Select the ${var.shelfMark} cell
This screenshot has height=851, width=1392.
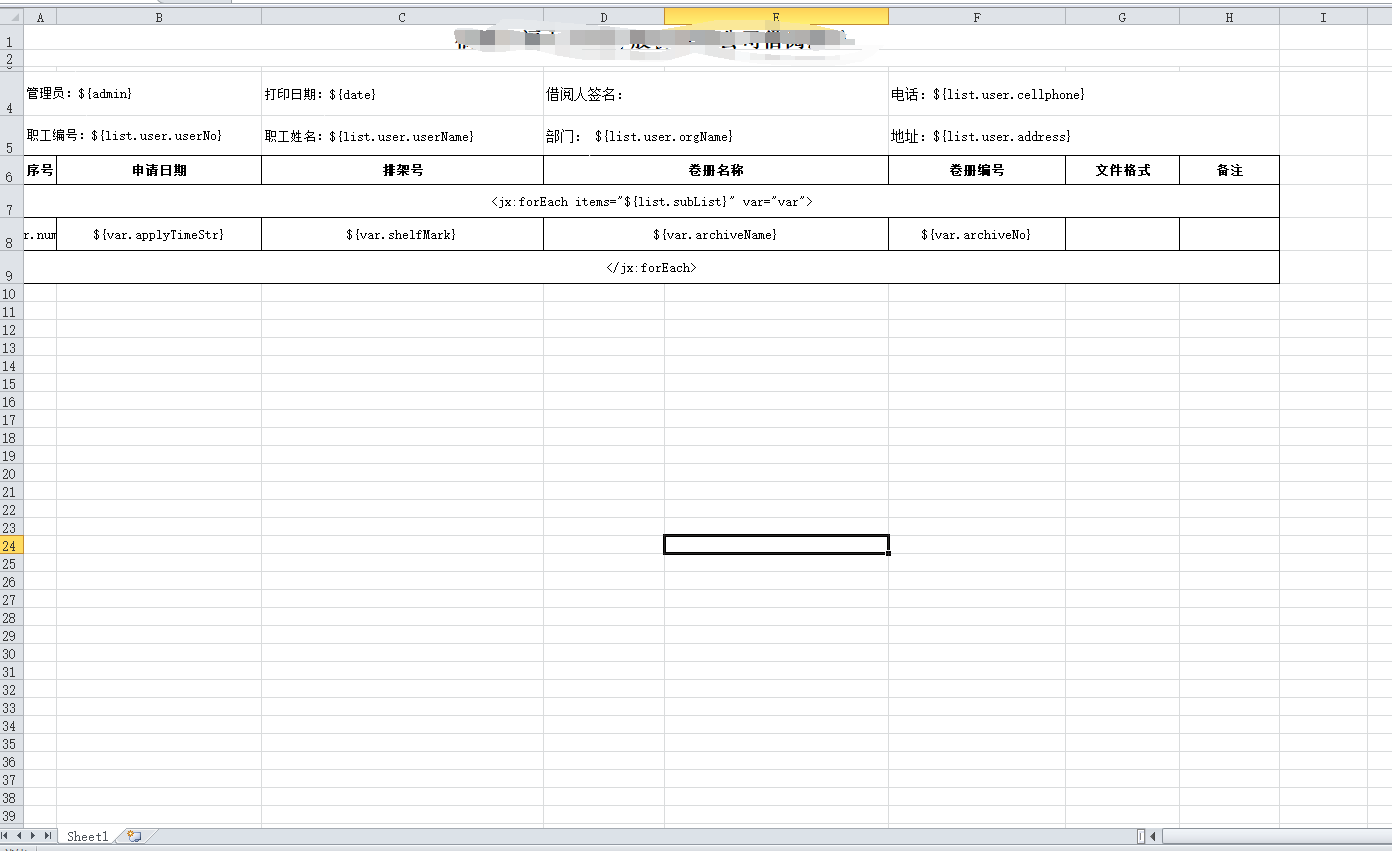pyautogui.click(x=401, y=234)
